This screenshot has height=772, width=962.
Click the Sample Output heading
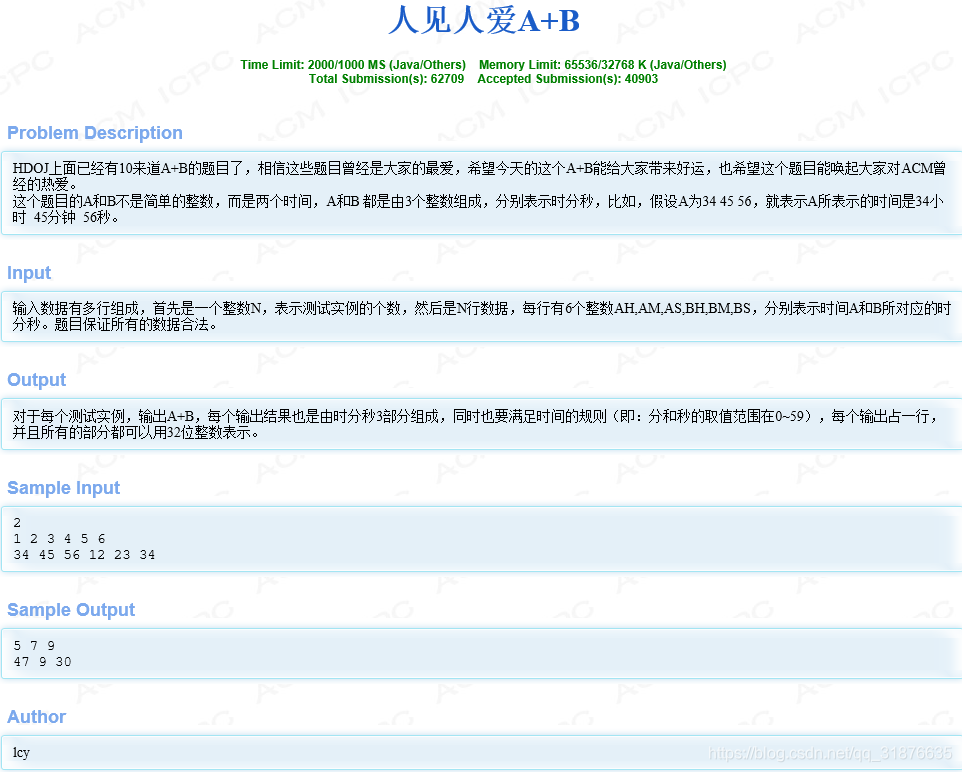(x=71, y=609)
